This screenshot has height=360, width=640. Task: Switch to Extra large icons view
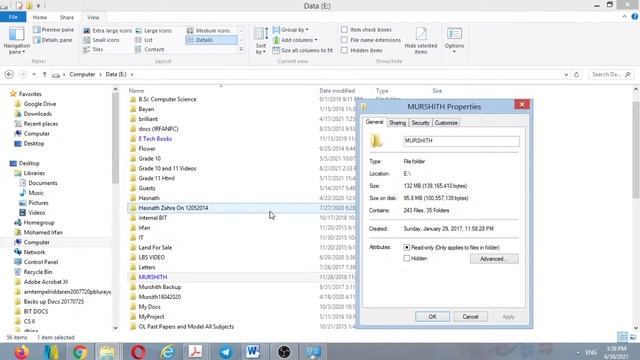pyautogui.click(x=107, y=31)
